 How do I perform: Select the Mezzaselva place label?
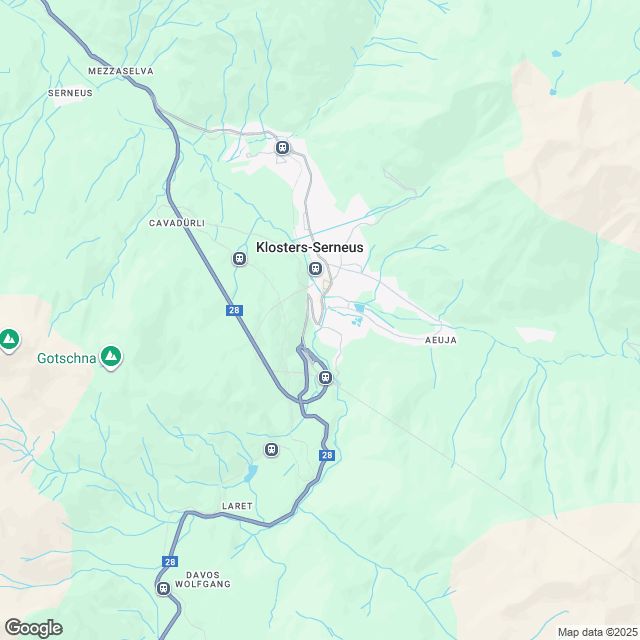pos(121,71)
